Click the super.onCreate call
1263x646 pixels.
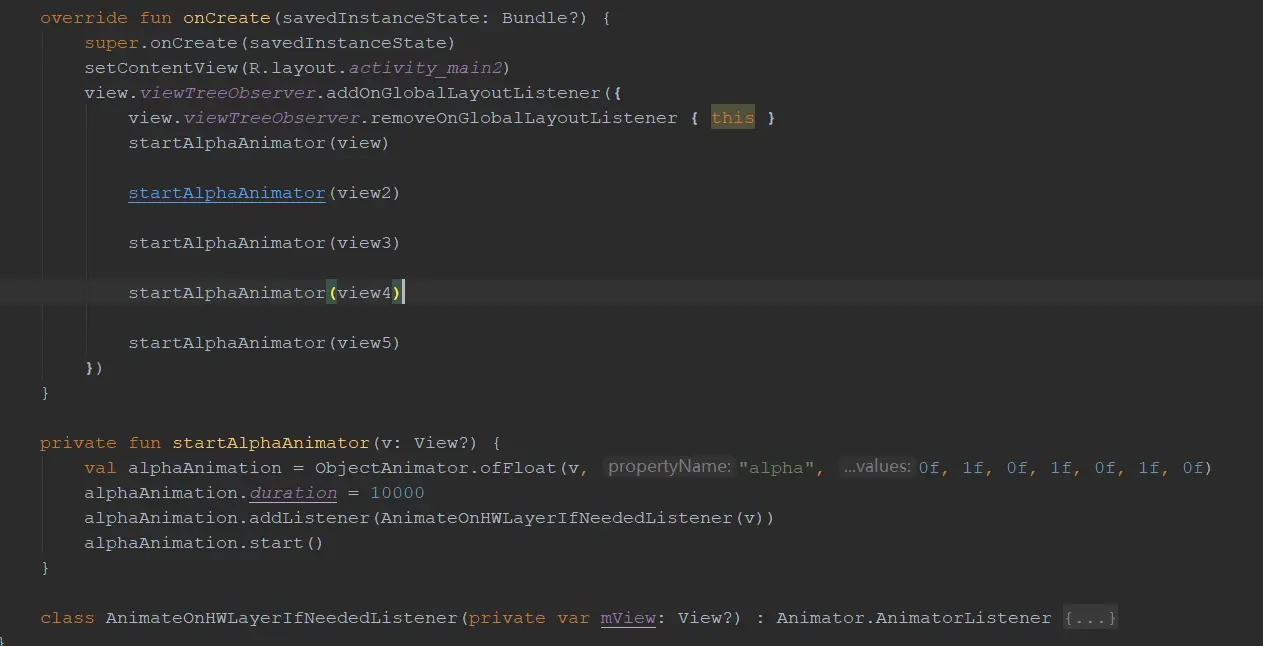coord(270,43)
